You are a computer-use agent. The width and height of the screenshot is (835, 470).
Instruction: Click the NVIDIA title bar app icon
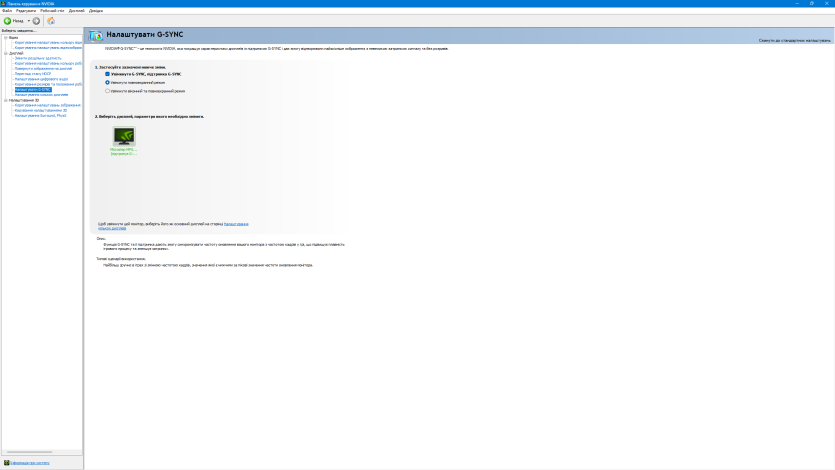[x=3, y=3]
